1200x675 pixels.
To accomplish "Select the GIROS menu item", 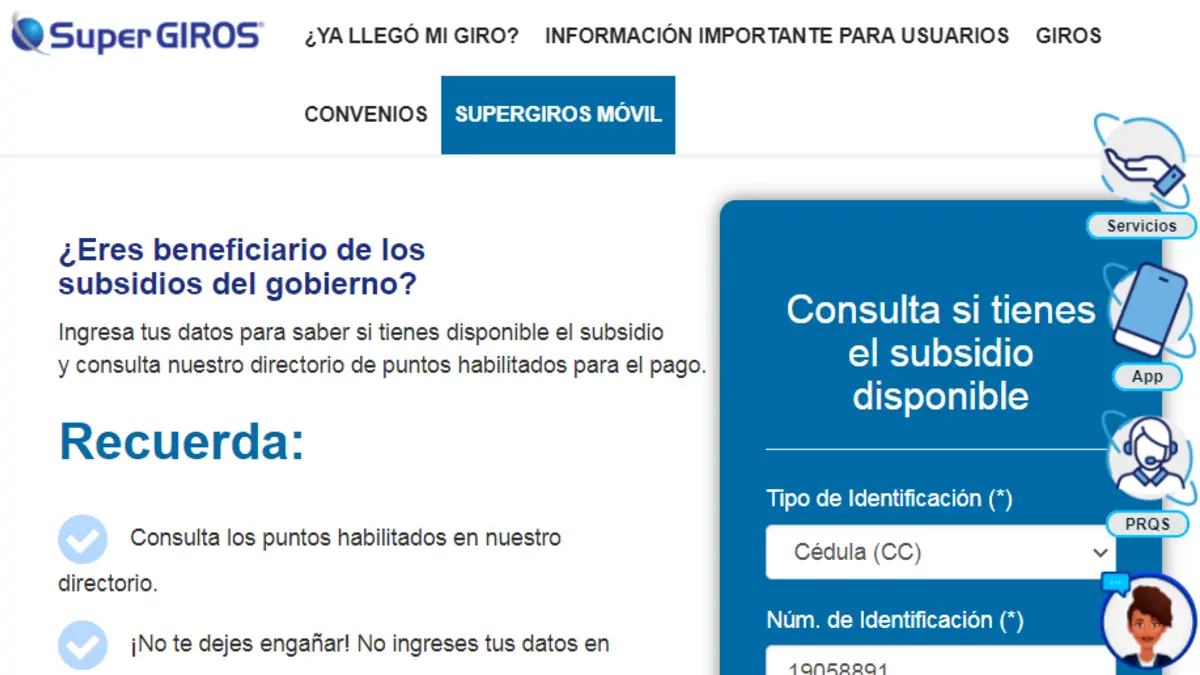I will pos(1068,36).
